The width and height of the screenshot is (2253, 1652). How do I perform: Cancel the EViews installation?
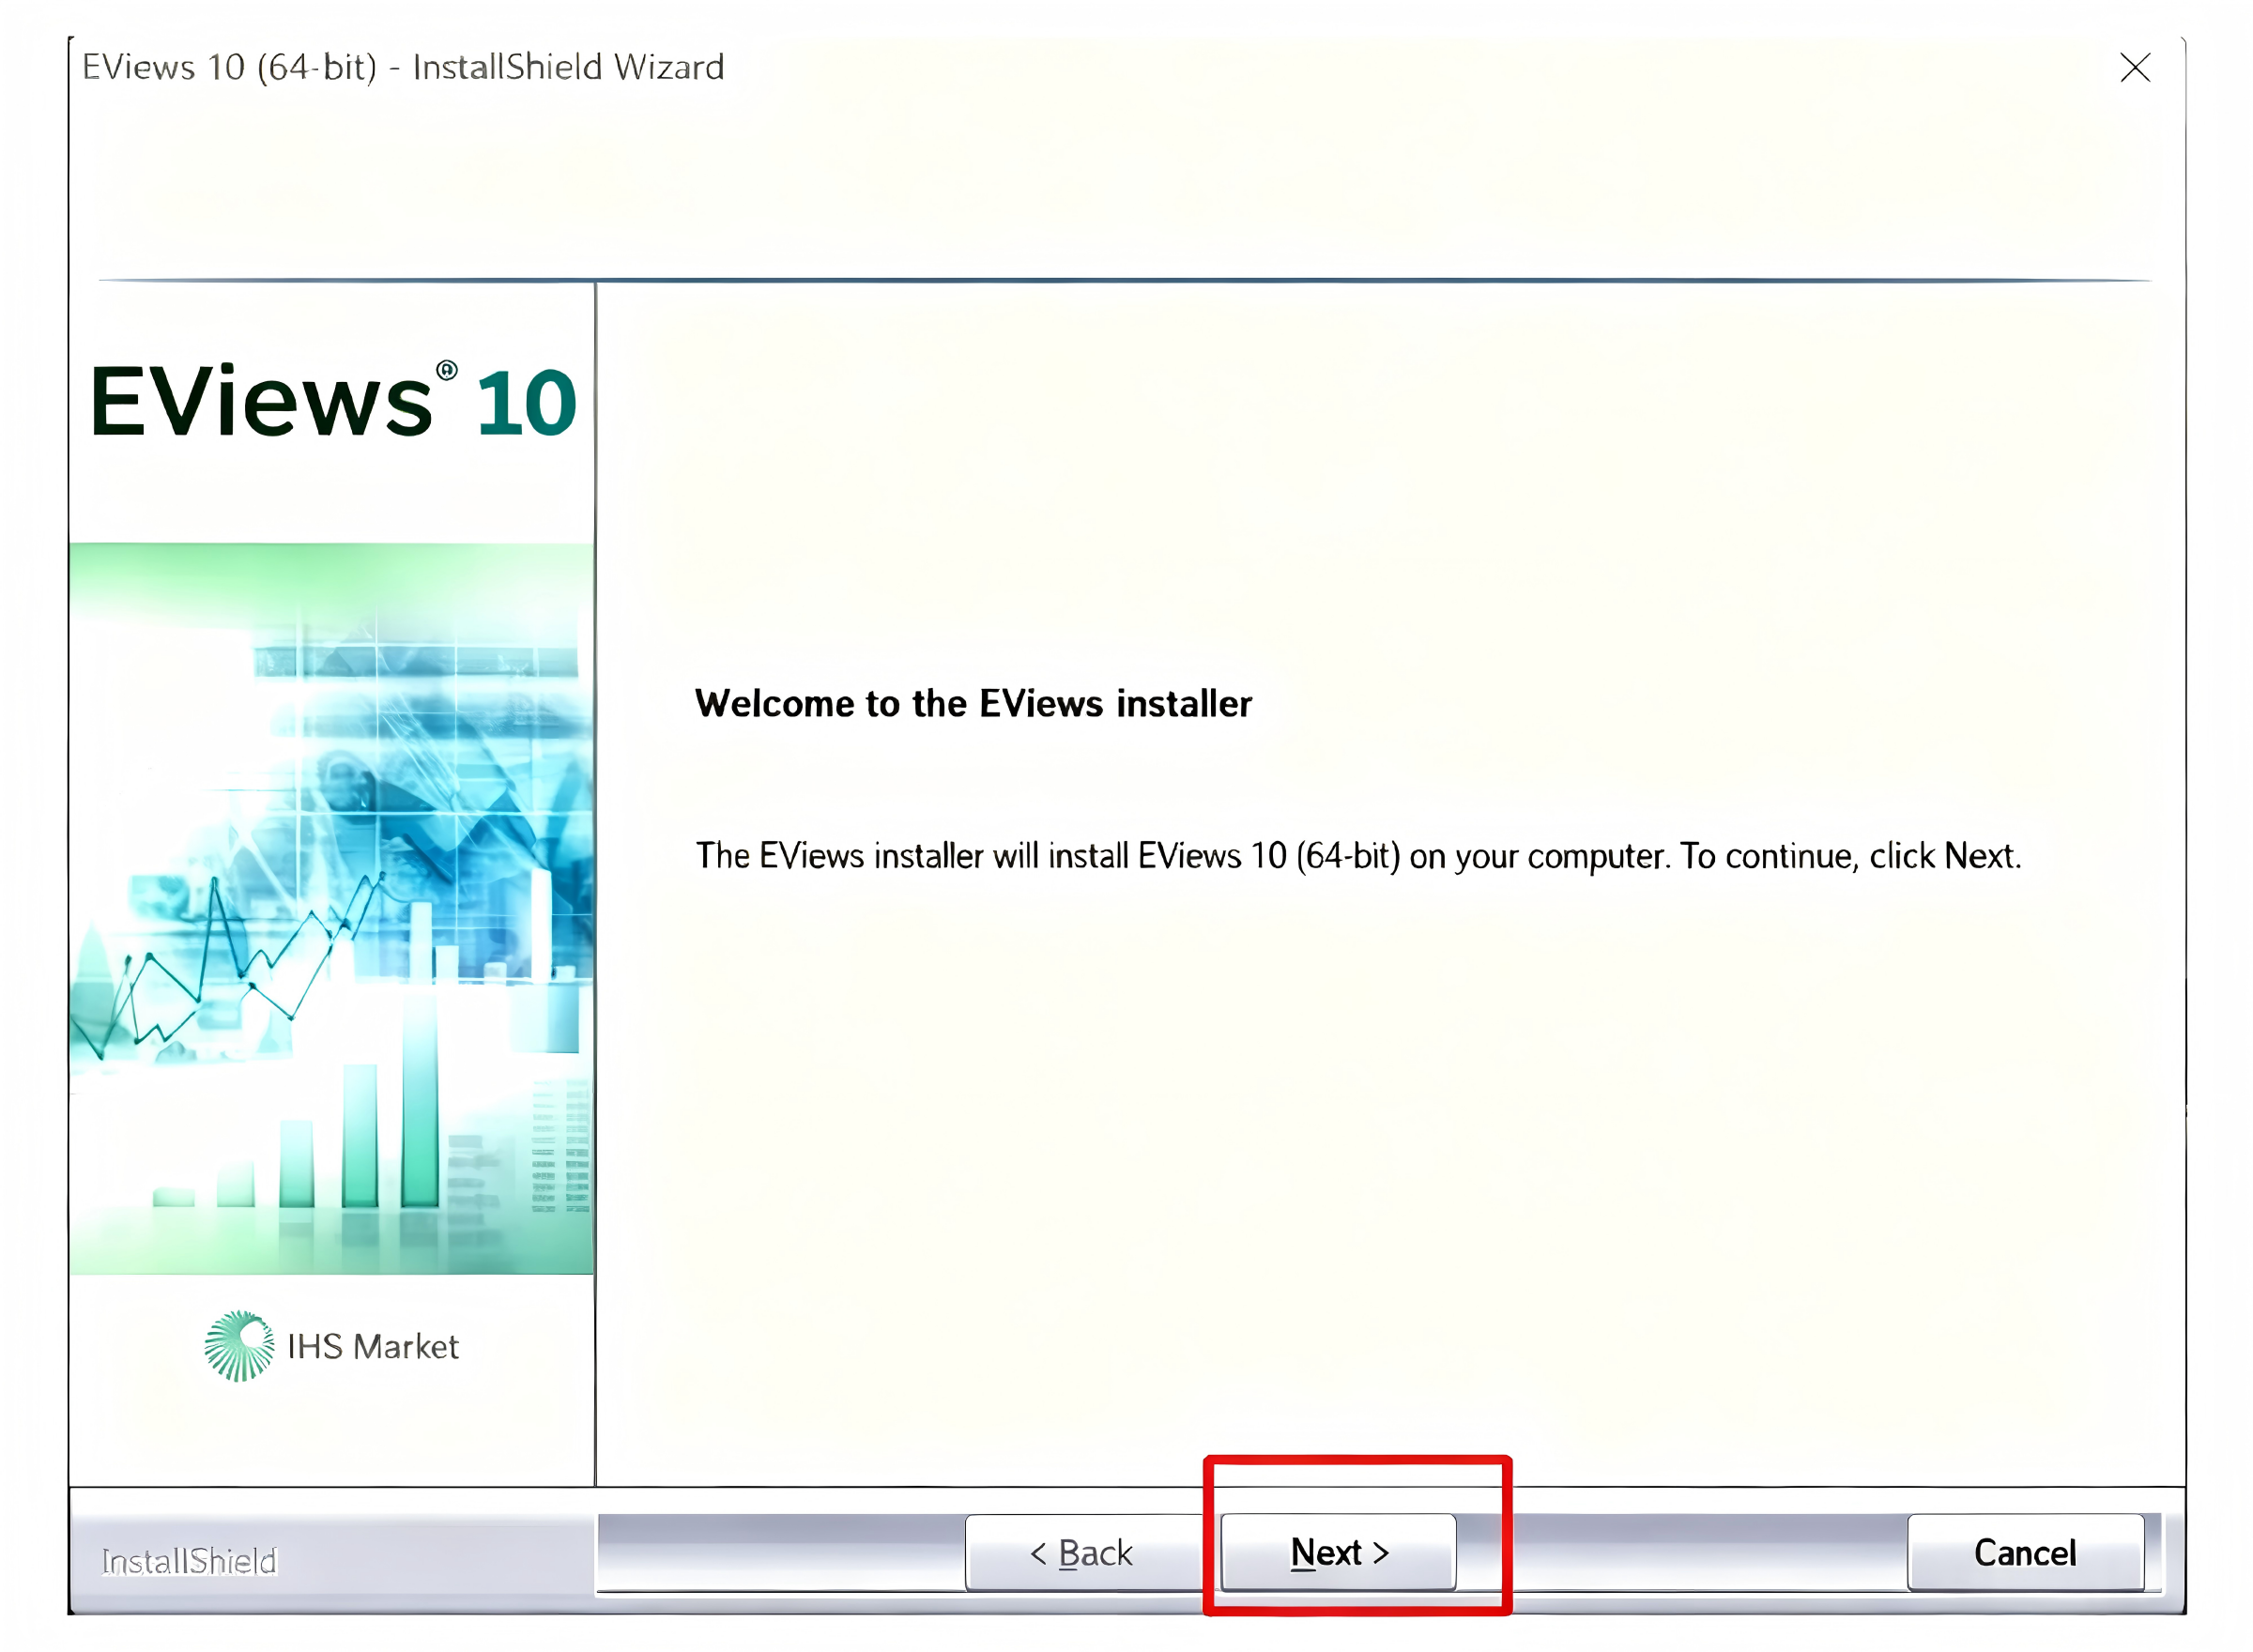(x=2025, y=1552)
